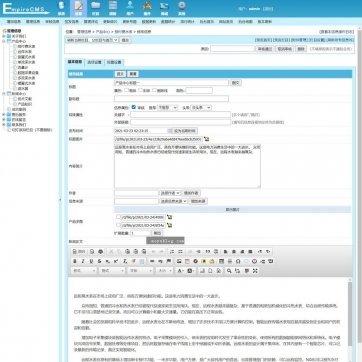Click the set to current time button
The image size is (362, 362).
185,131
